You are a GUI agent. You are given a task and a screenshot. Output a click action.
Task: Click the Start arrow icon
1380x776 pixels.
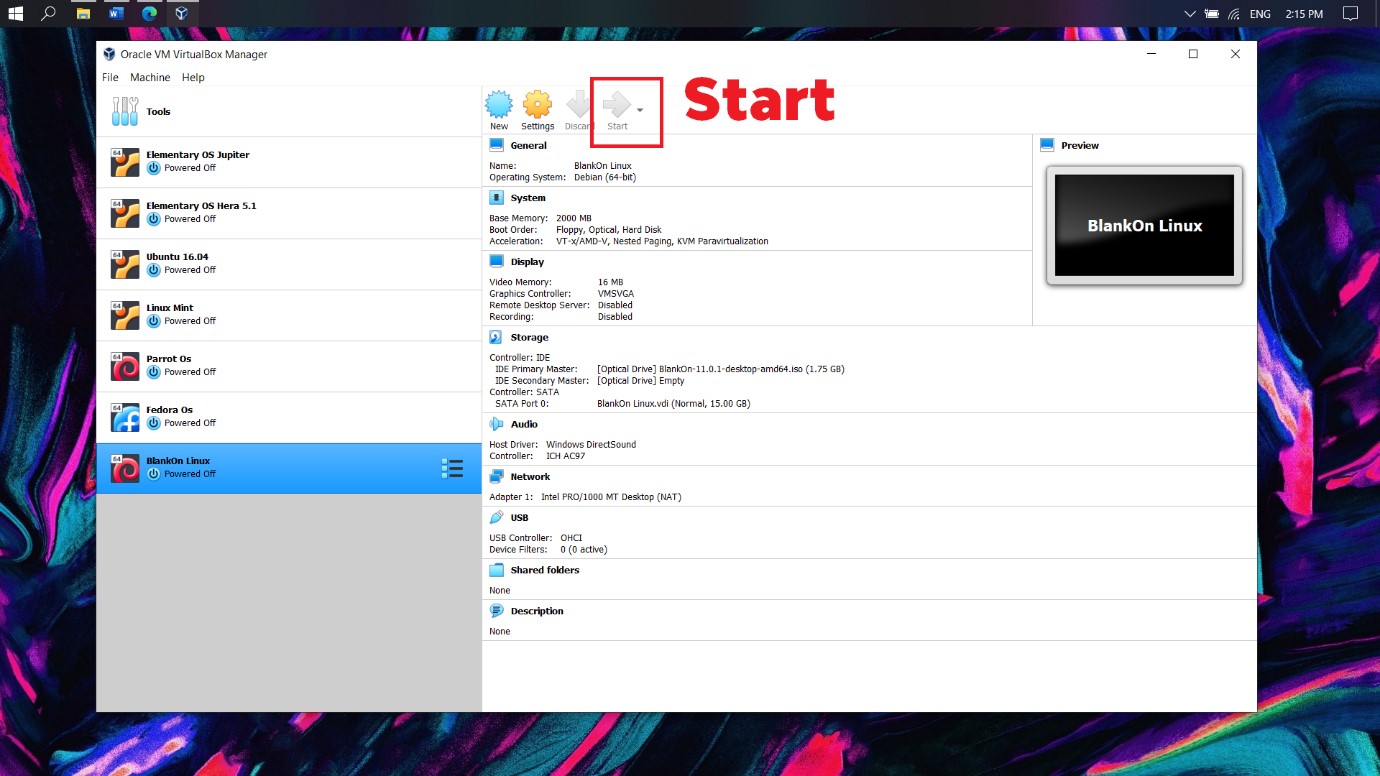pyautogui.click(x=617, y=104)
